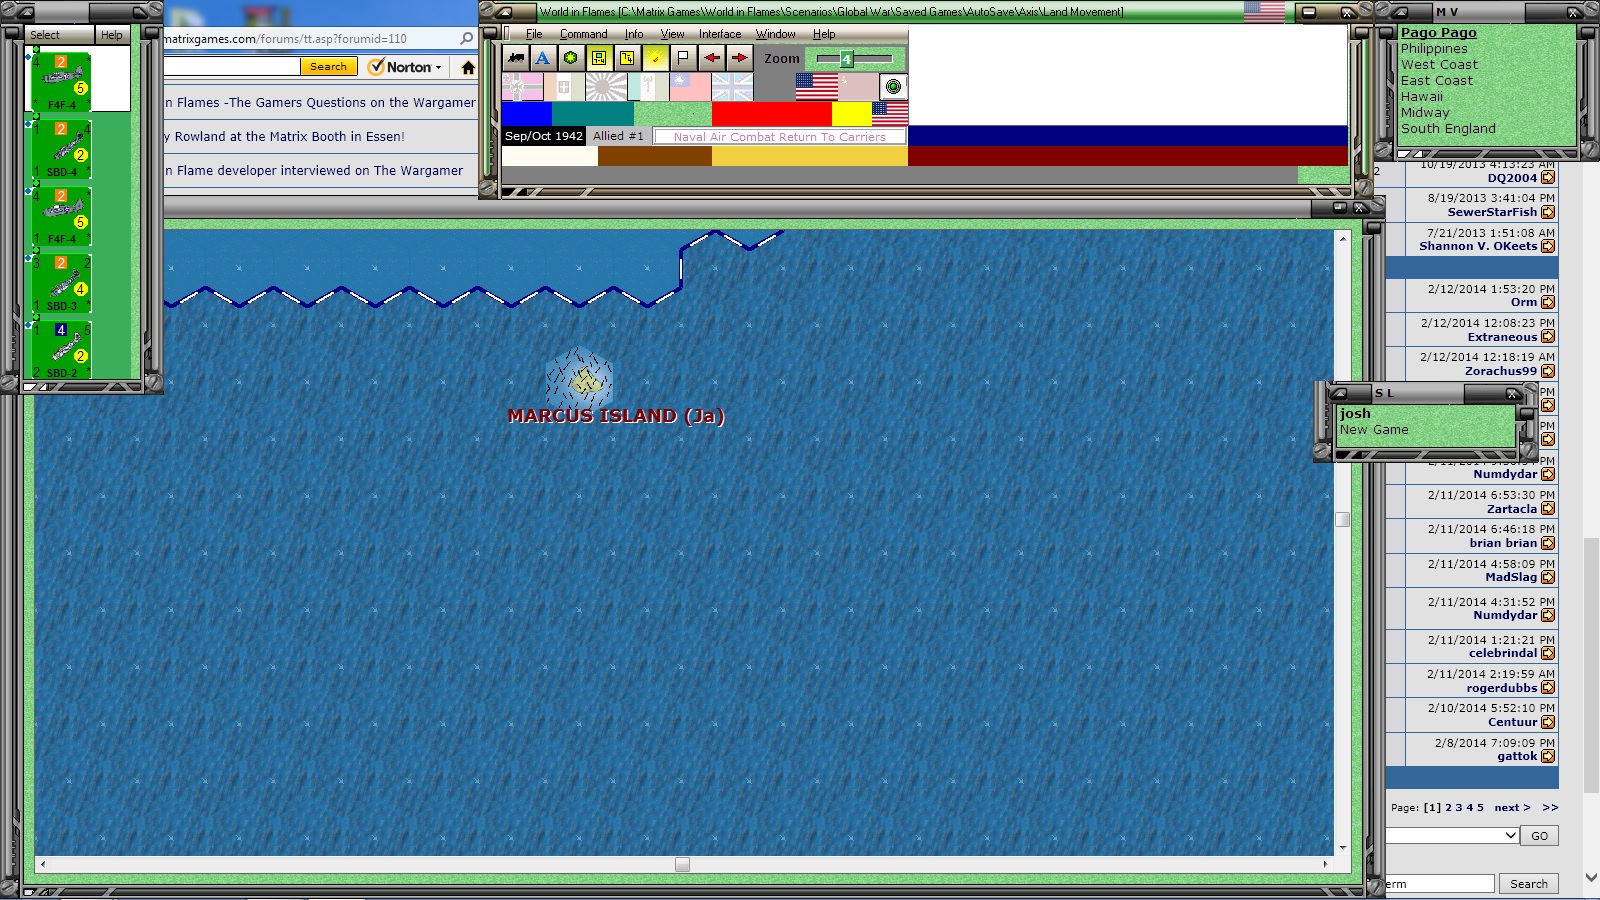
Task: Click the forum Search button at bottom
Action: click(1528, 884)
